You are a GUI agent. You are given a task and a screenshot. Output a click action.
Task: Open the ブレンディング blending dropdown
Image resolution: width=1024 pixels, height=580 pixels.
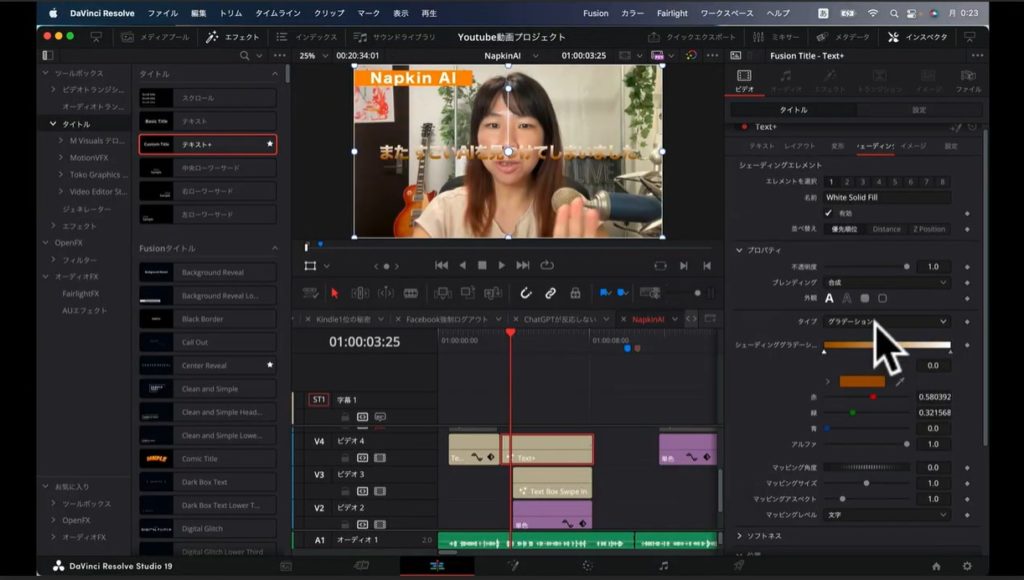tap(887, 283)
